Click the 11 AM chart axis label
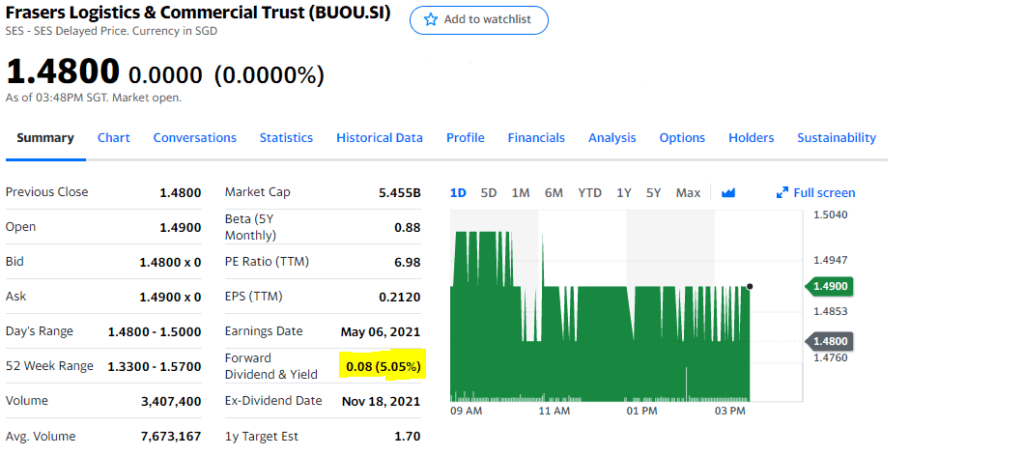Image resolution: width=1024 pixels, height=456 pixels. point(554,411)
